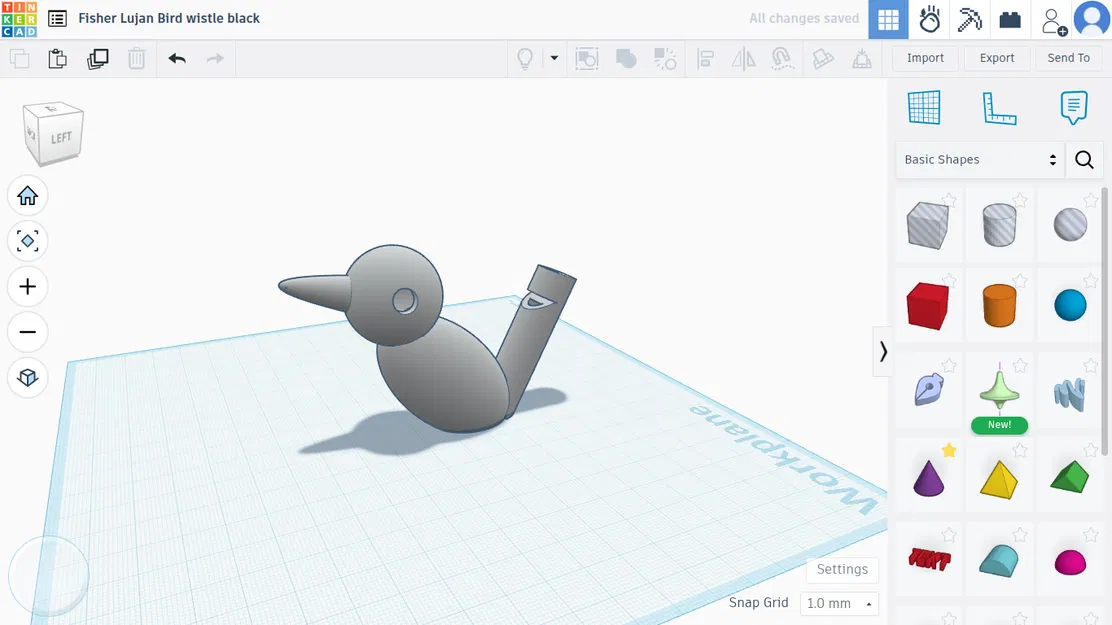1112x625 pixels.
Task: Open Bricks view
Action: coord(1010,20)
